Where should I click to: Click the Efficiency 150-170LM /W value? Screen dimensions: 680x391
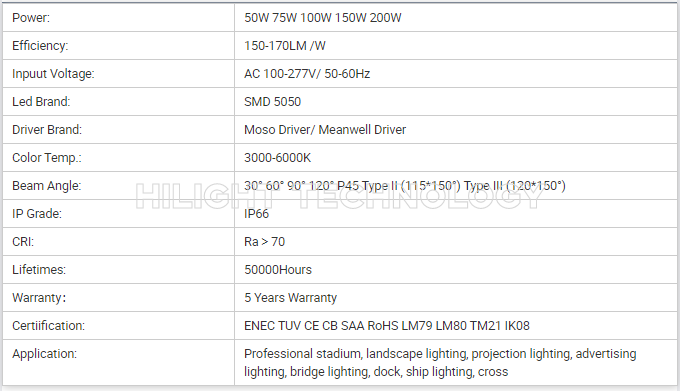(x=285, y=46)
